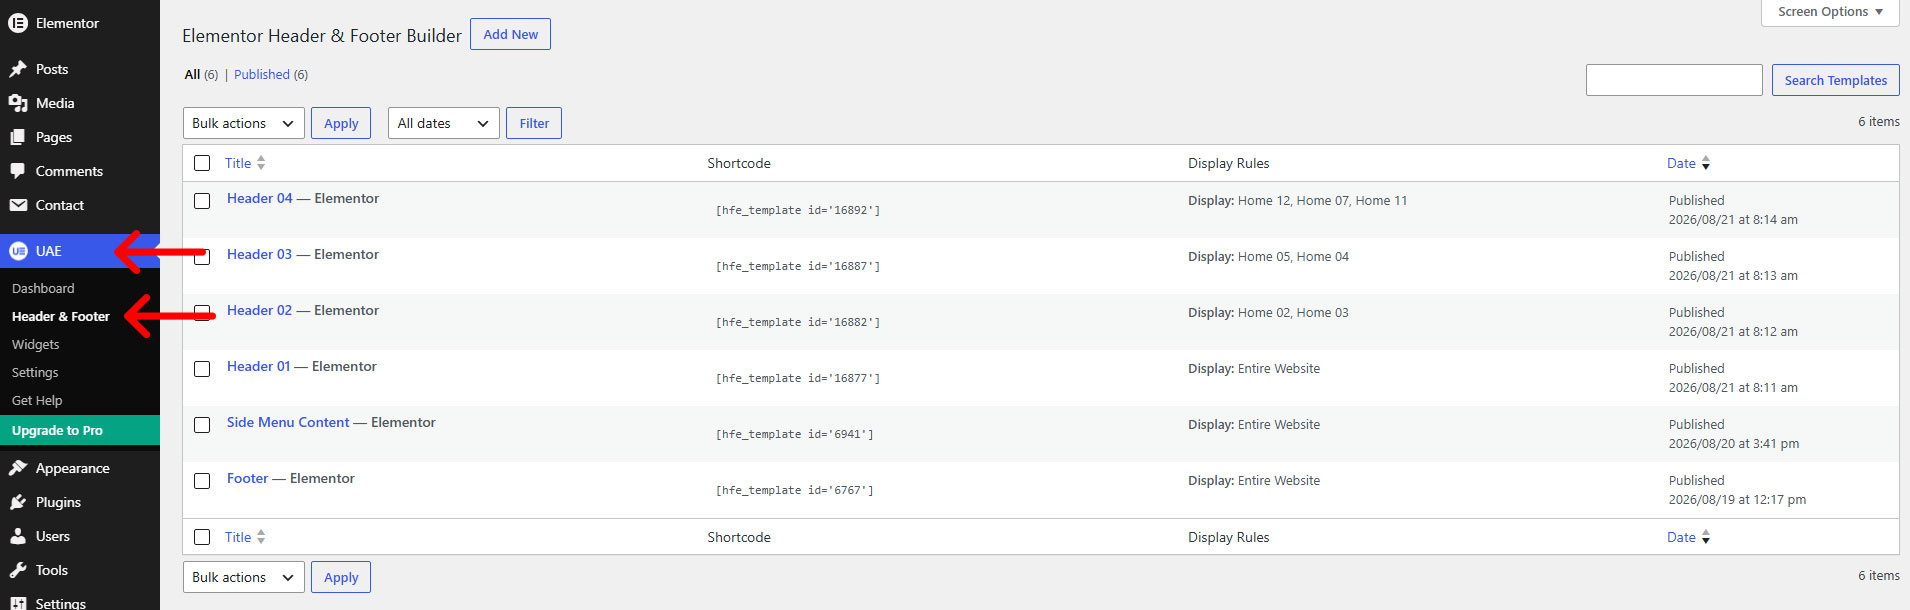Click the sort arrows beside bottom Title footer

261,537
